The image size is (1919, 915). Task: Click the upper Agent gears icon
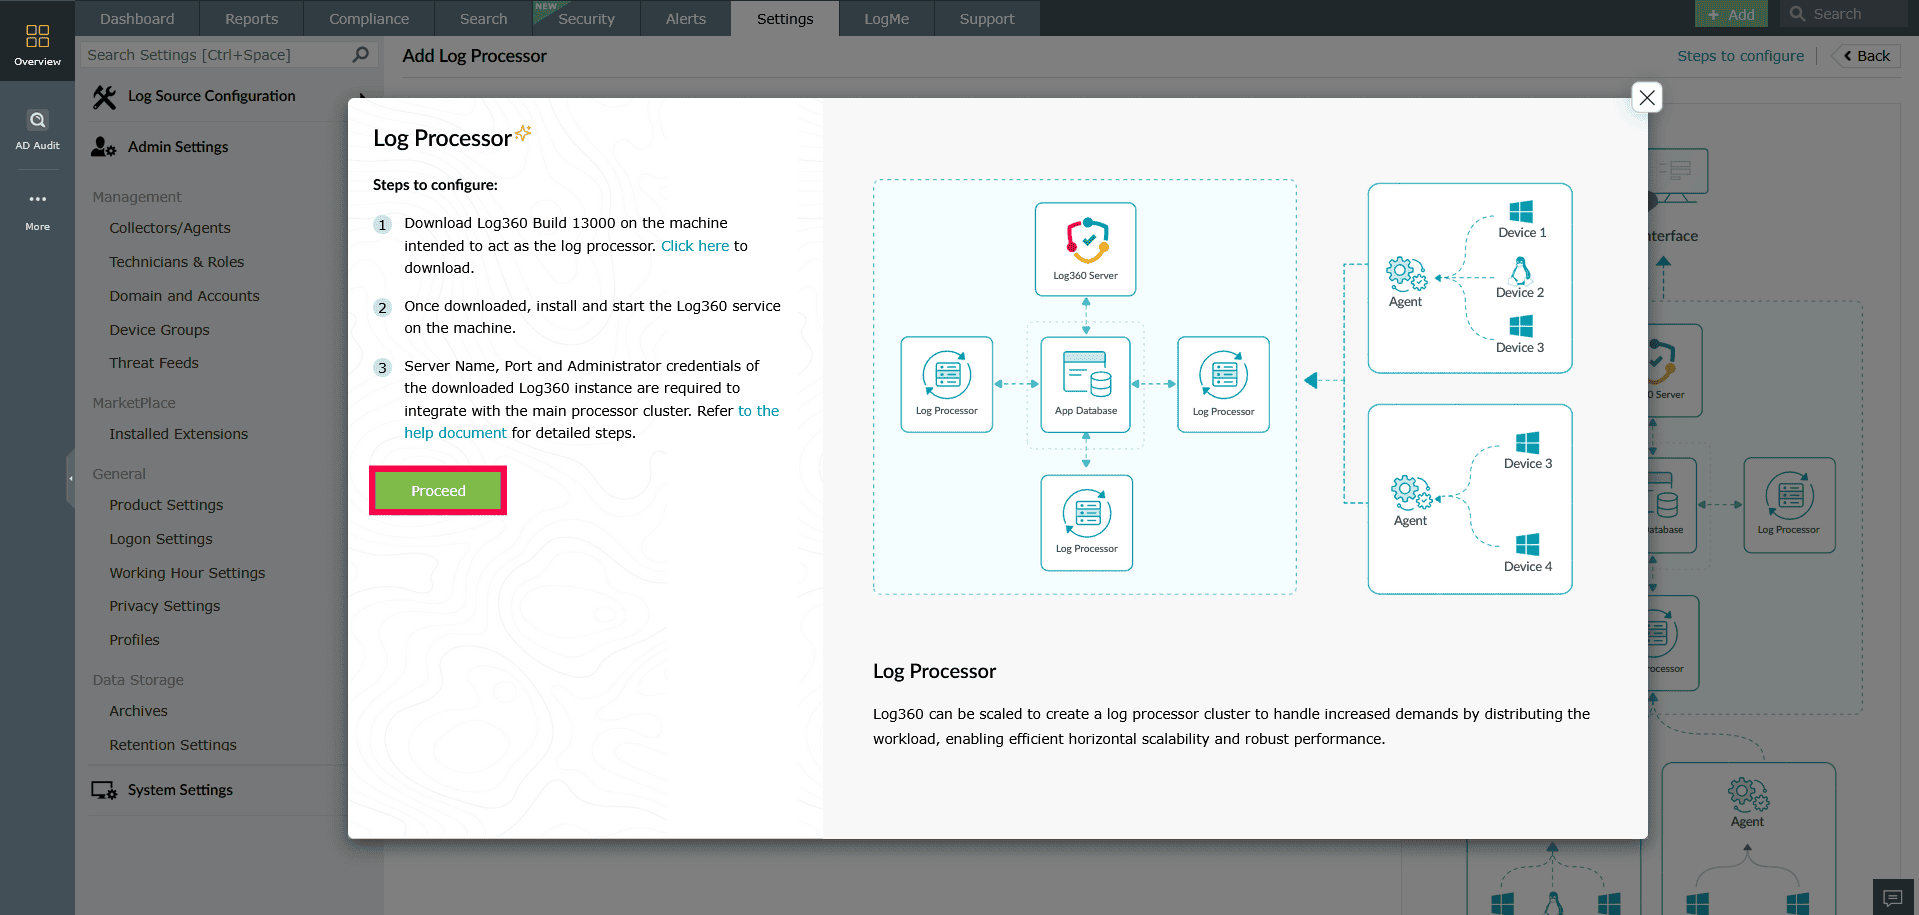pos(1405,273)
